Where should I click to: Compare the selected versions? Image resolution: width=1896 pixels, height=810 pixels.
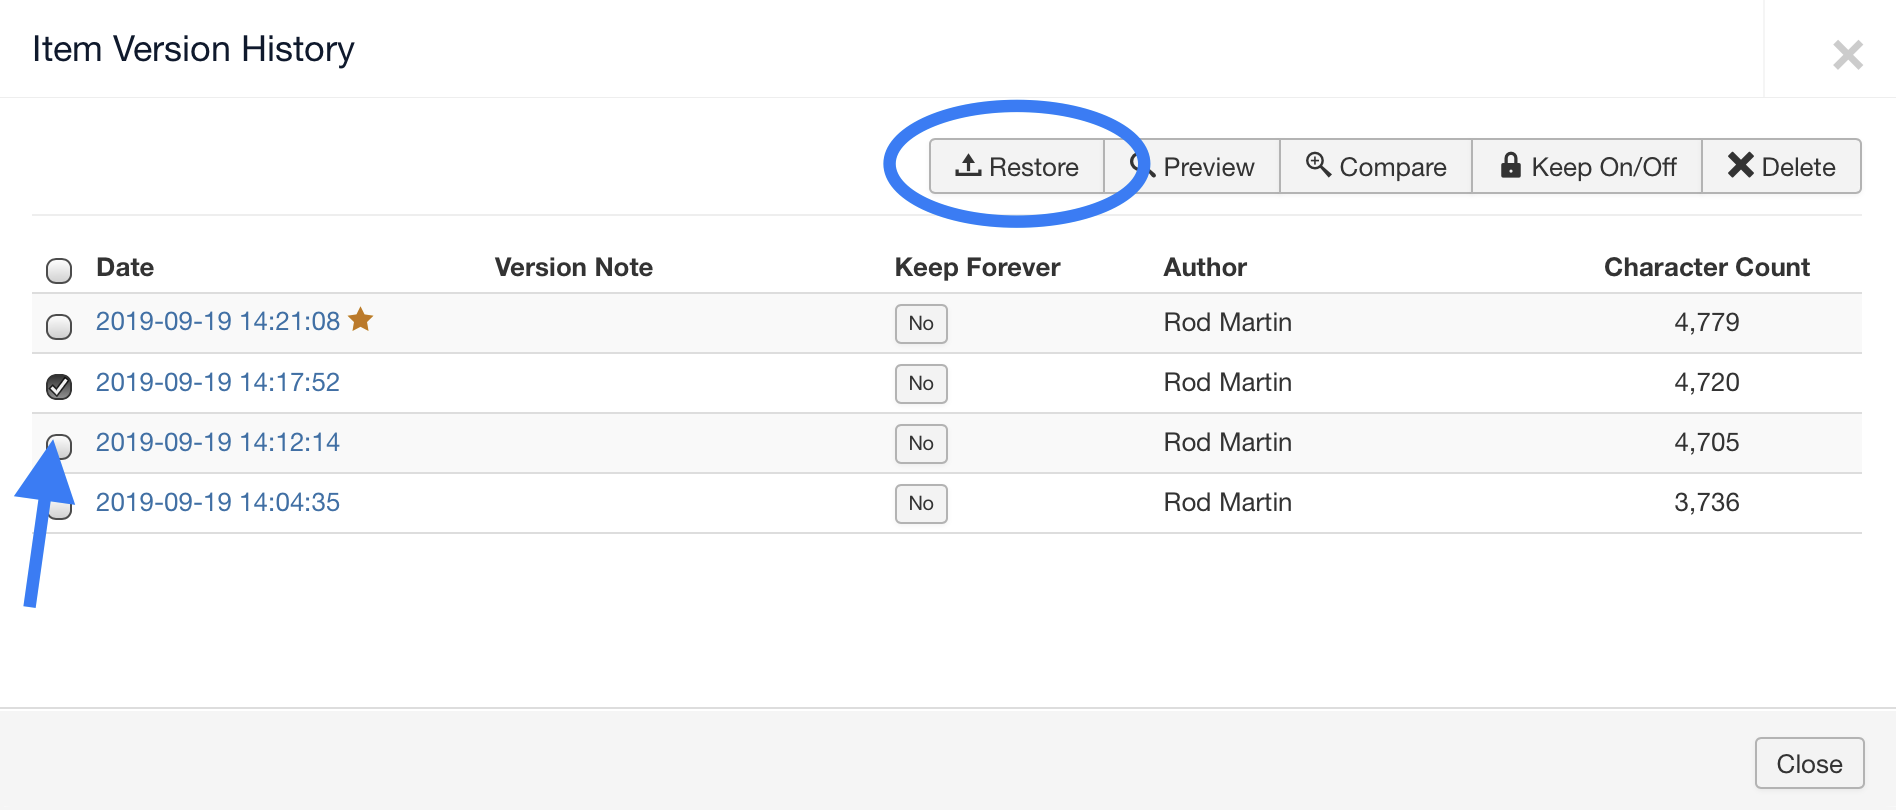coord(1375,166)
